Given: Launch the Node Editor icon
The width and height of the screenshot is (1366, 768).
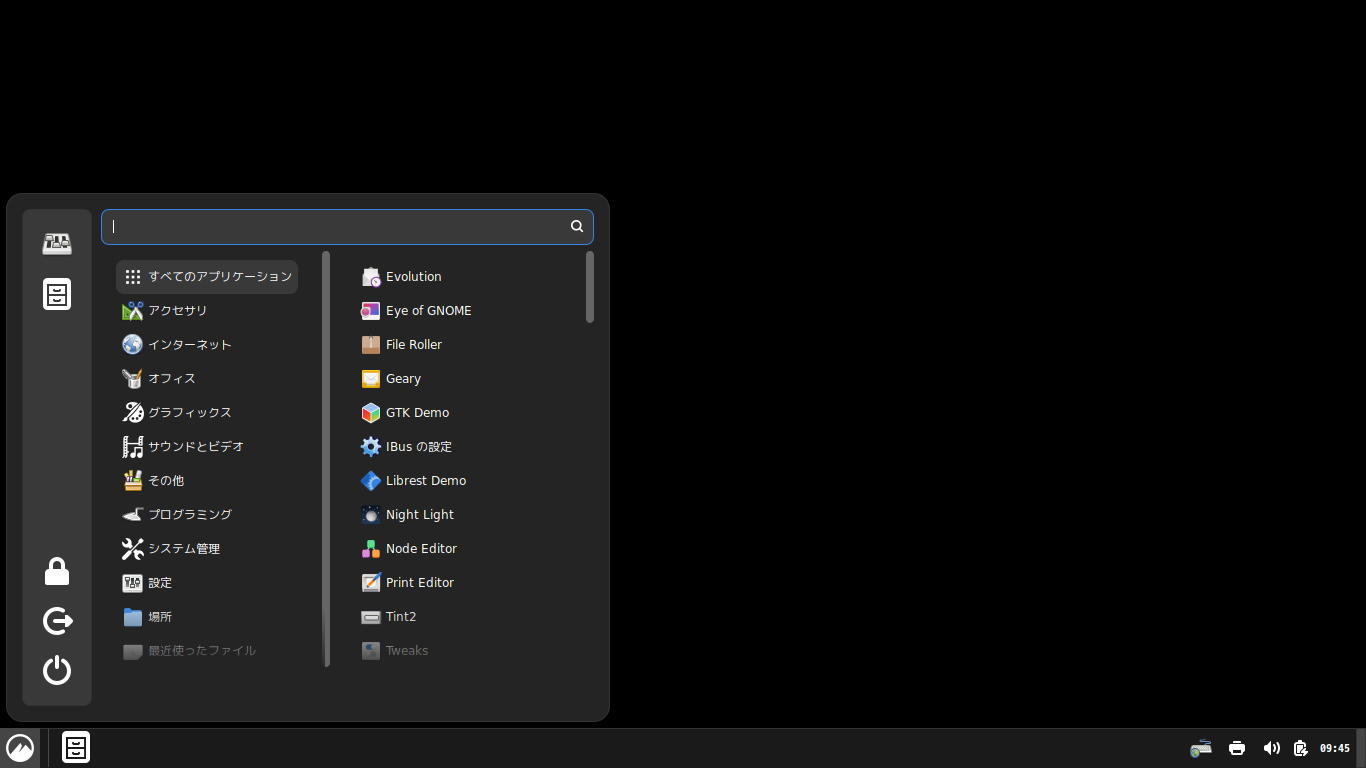Looking at the screenshot, I should click(371, 549).
